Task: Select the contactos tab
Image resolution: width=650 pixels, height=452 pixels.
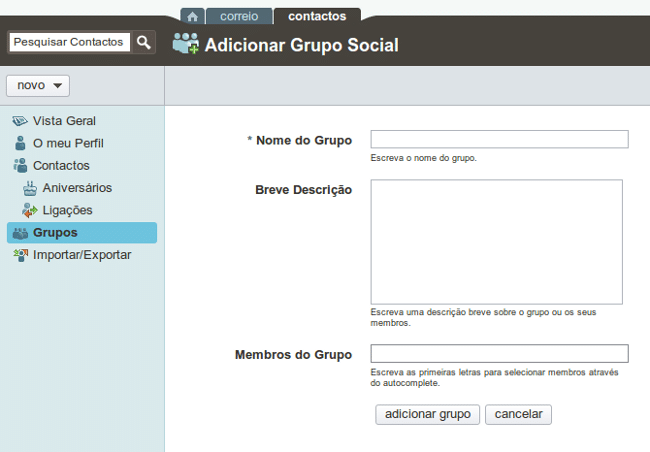Action: [317, 16]
